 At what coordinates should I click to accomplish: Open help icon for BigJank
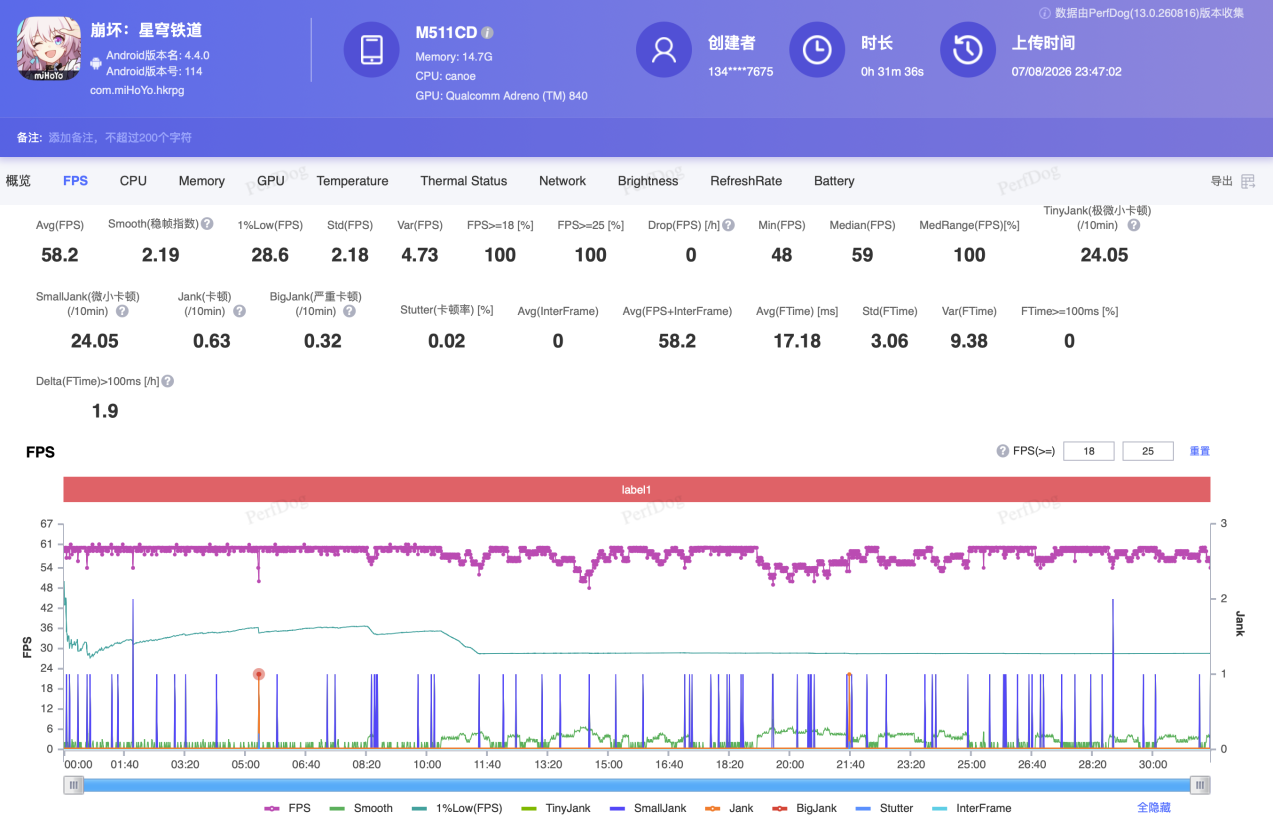[349, 311]
